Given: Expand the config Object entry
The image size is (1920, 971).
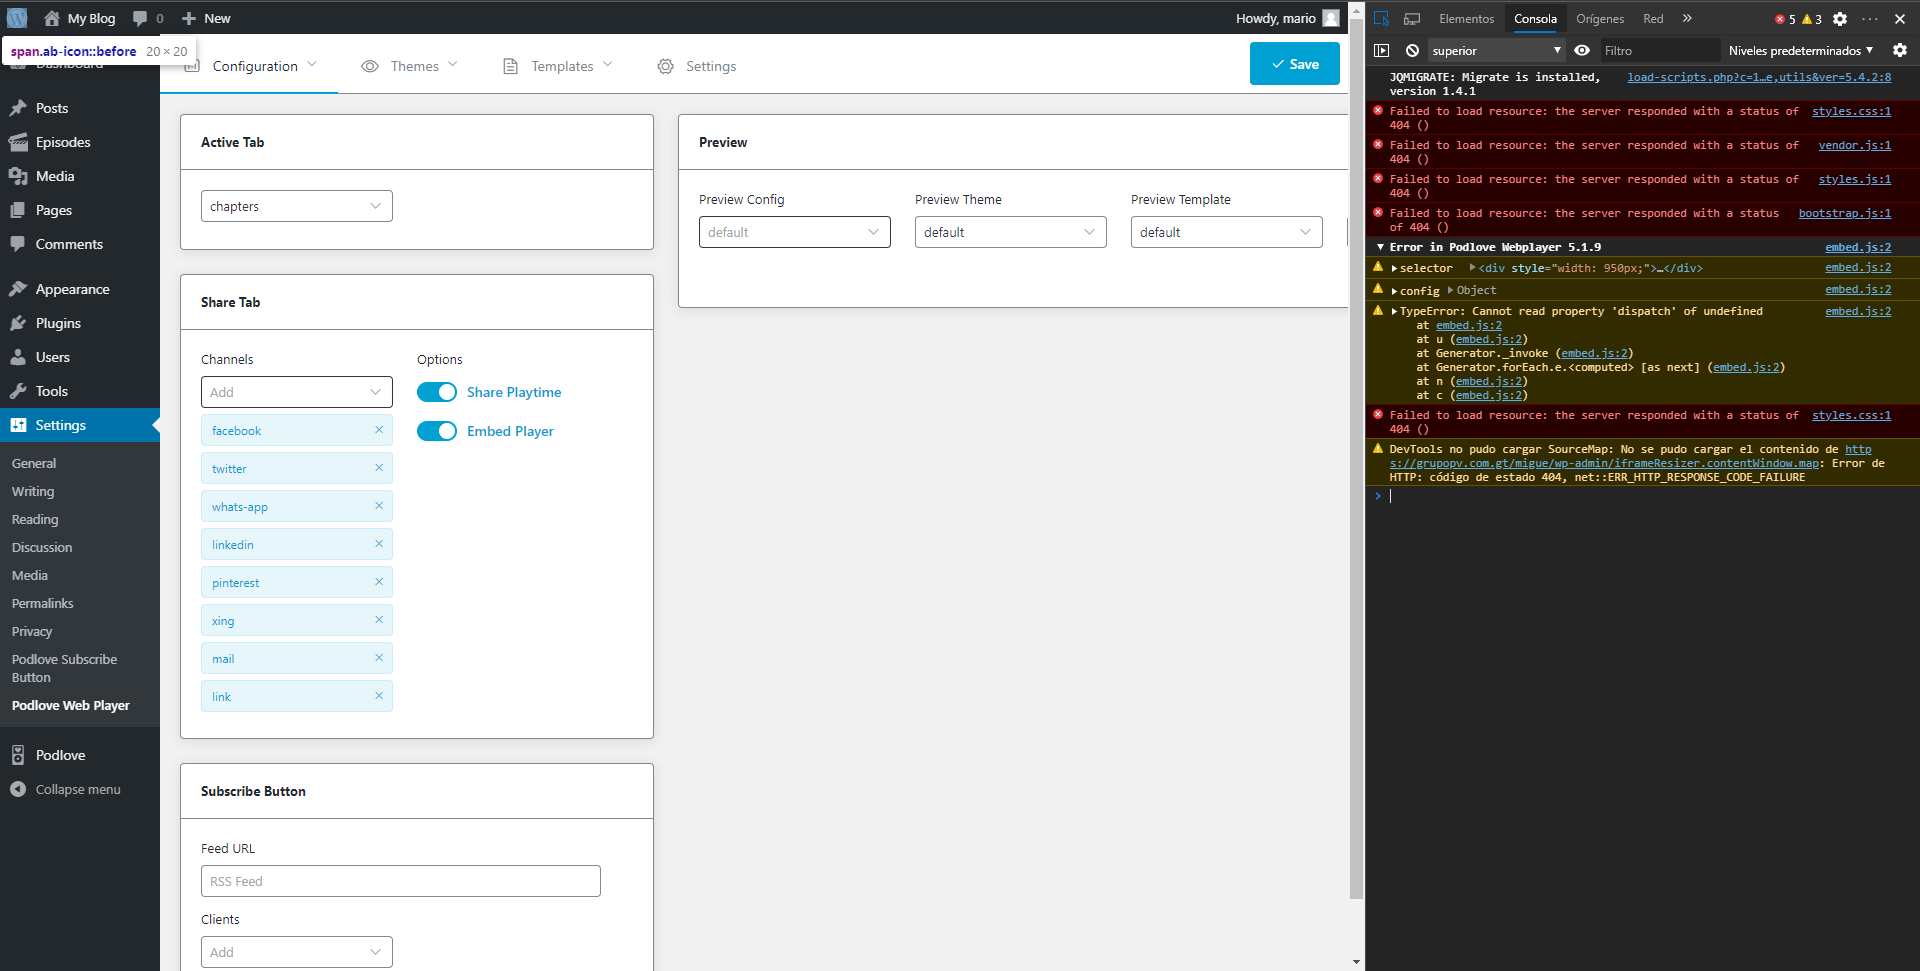Looking at the screenshot, I should (1394, 291).
